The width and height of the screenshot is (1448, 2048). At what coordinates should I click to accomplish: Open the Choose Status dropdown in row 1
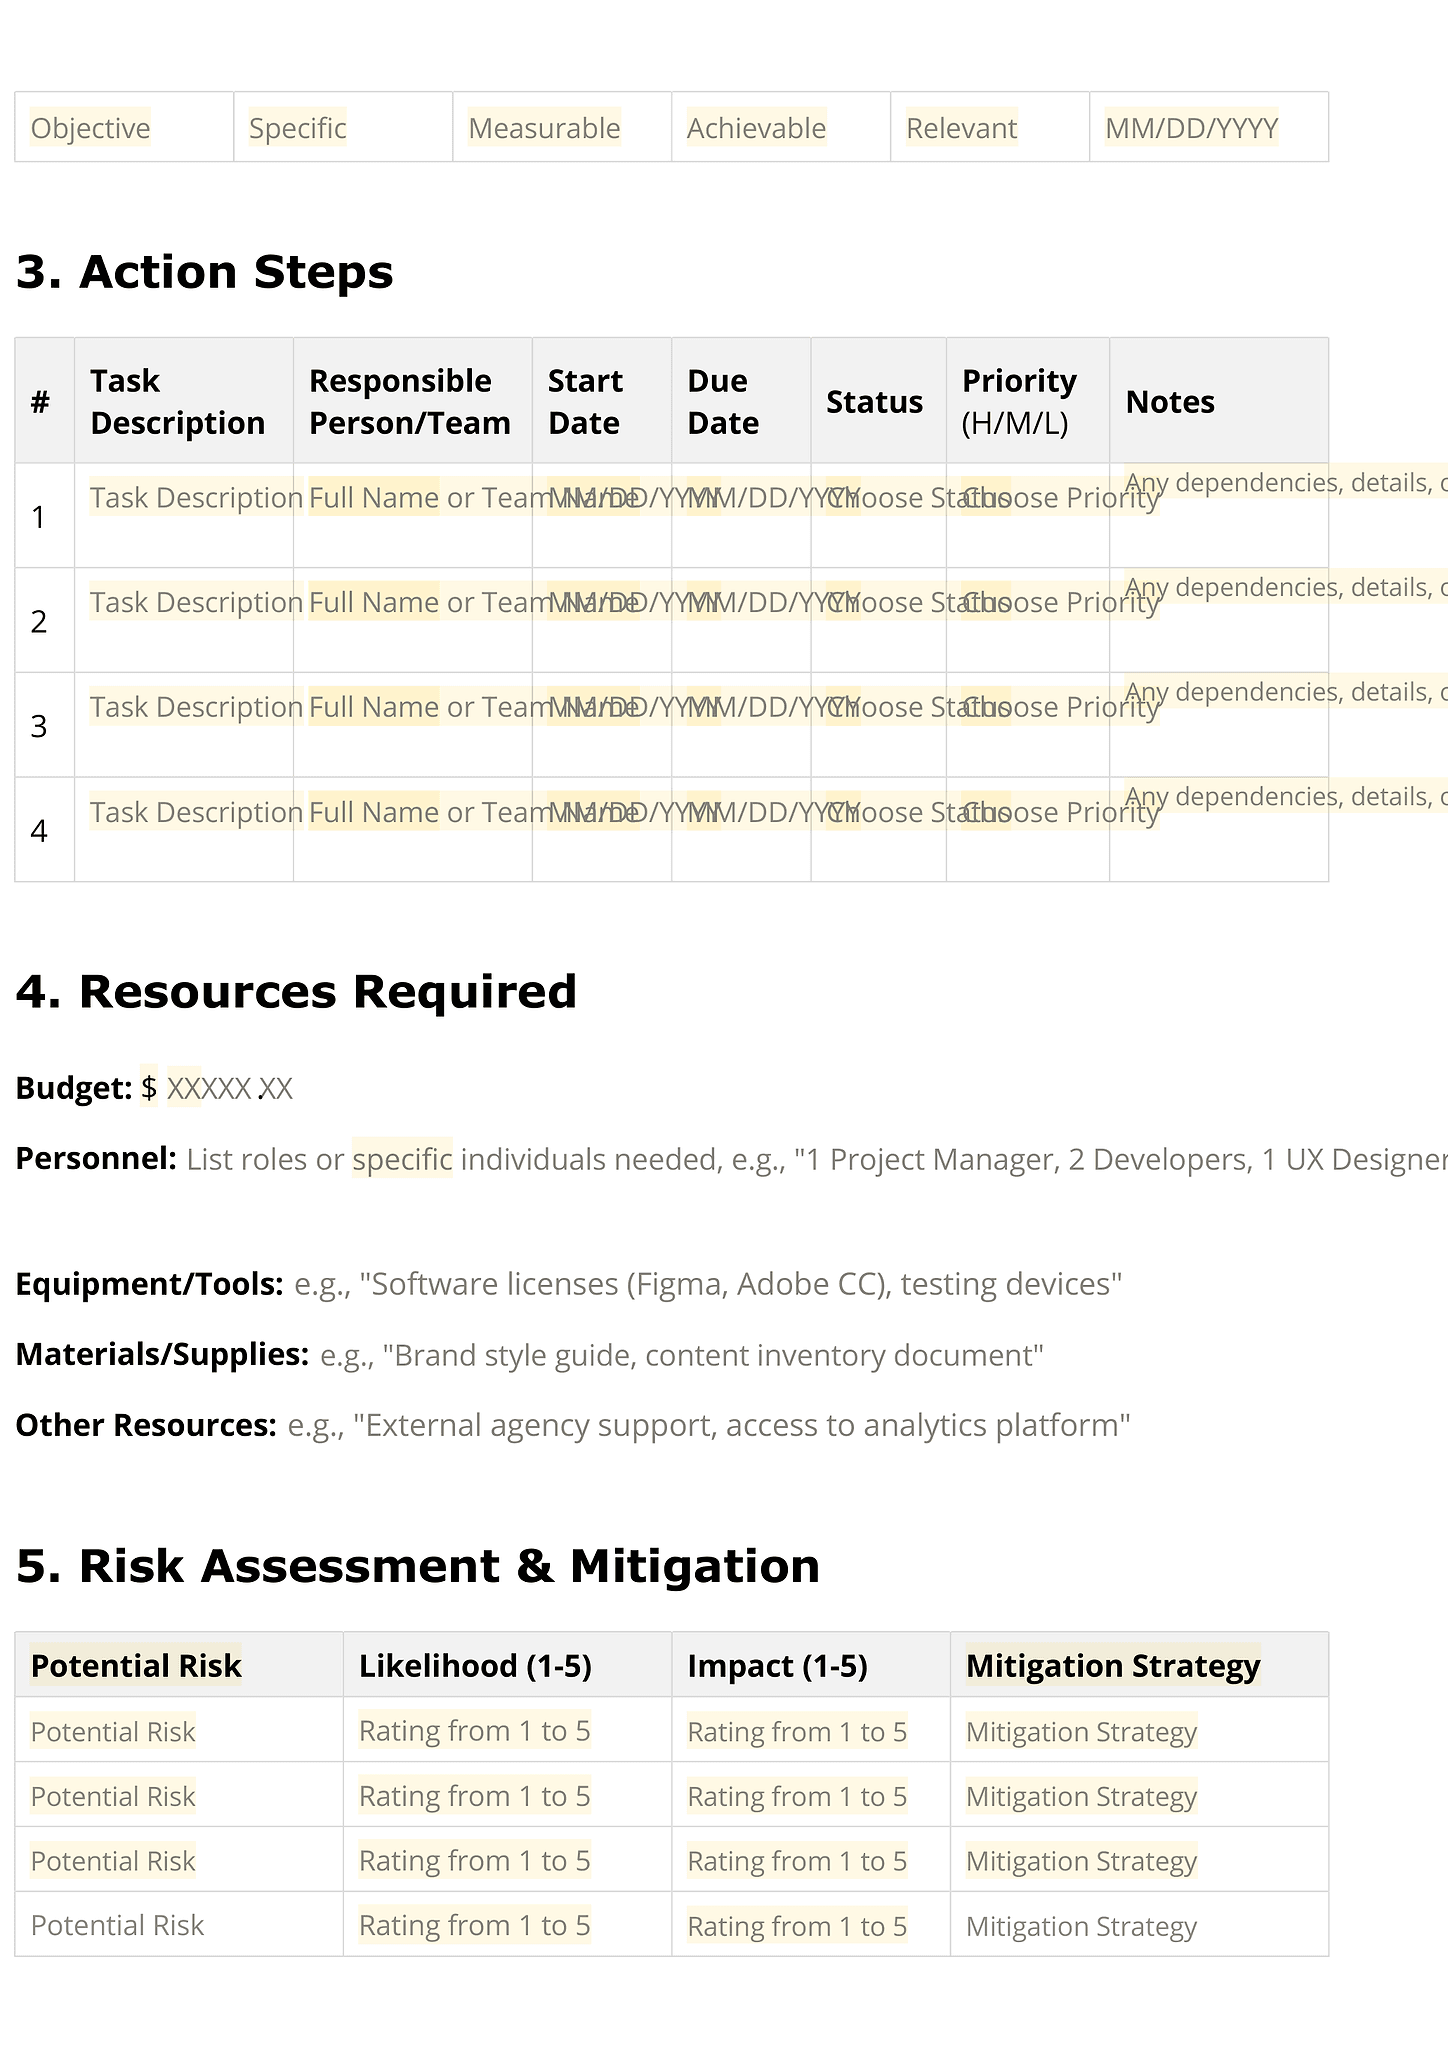click(x=917, y=497)
